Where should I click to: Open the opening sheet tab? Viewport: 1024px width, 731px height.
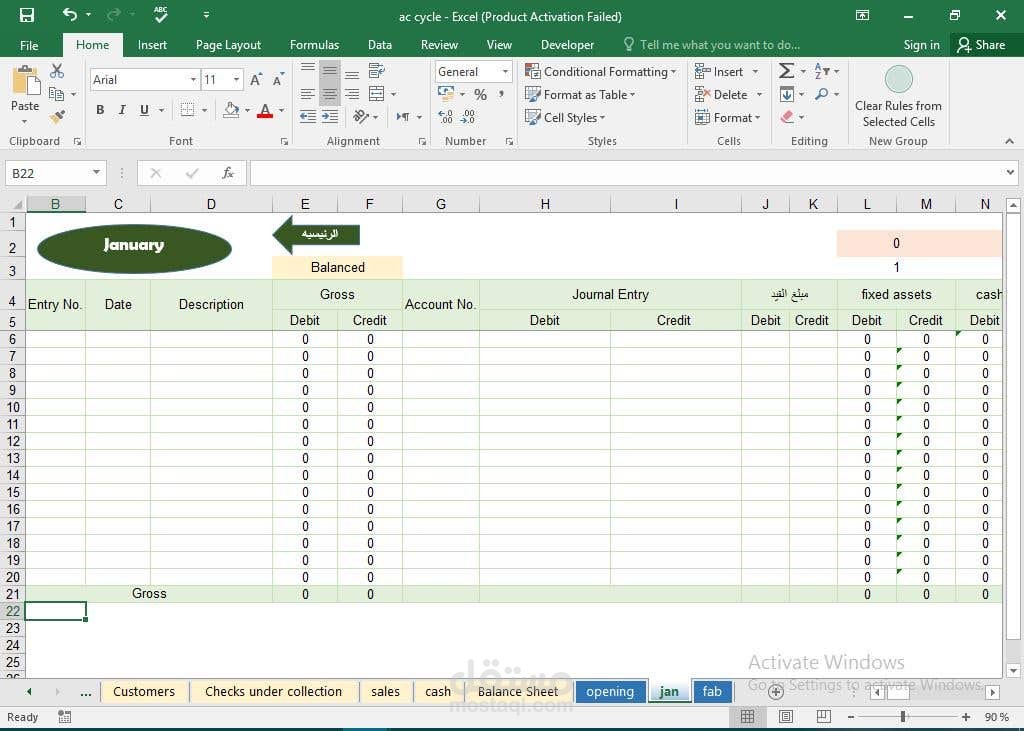(610, 691)
